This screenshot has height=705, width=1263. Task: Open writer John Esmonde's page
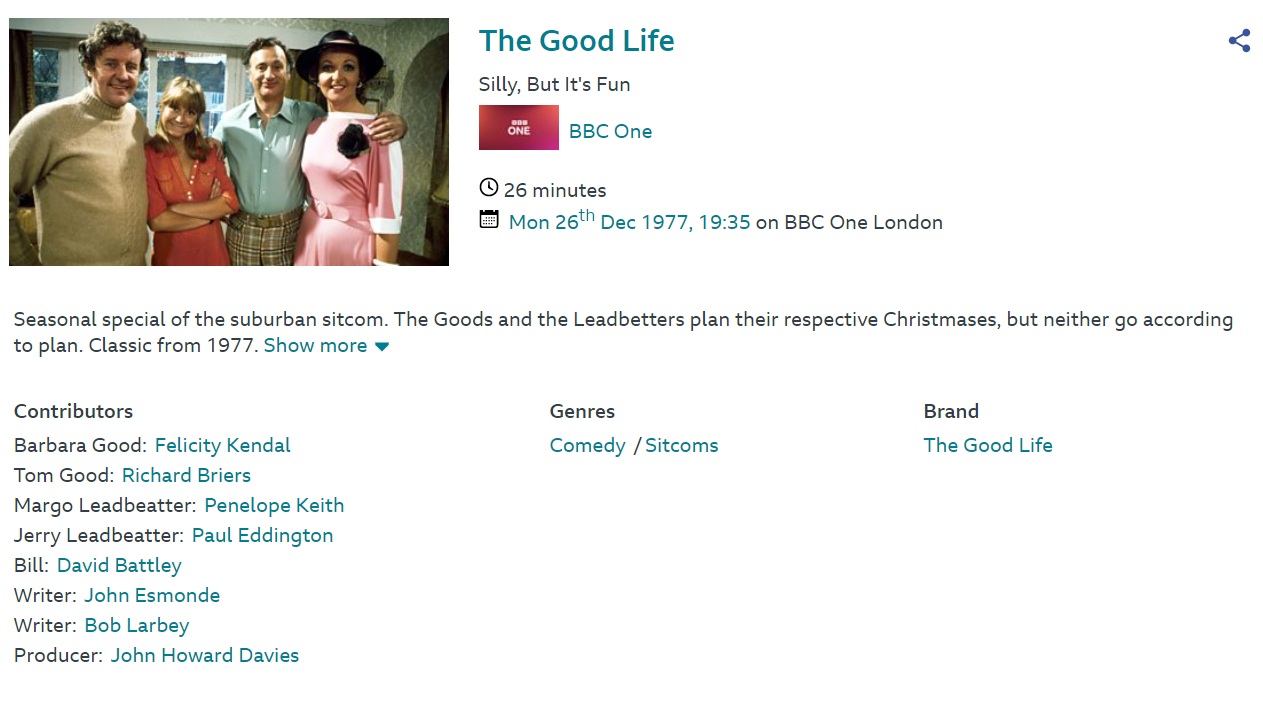tap(152, 596)
